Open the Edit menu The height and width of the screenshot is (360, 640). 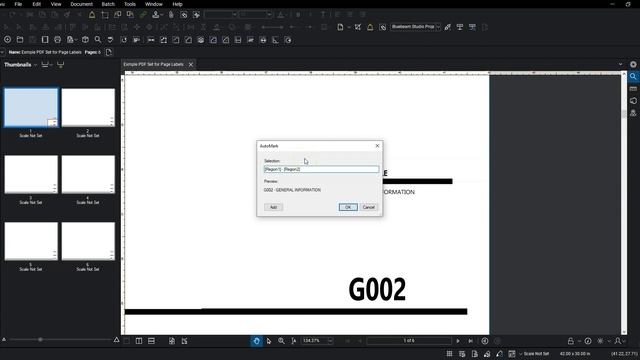tap(37, 4)
